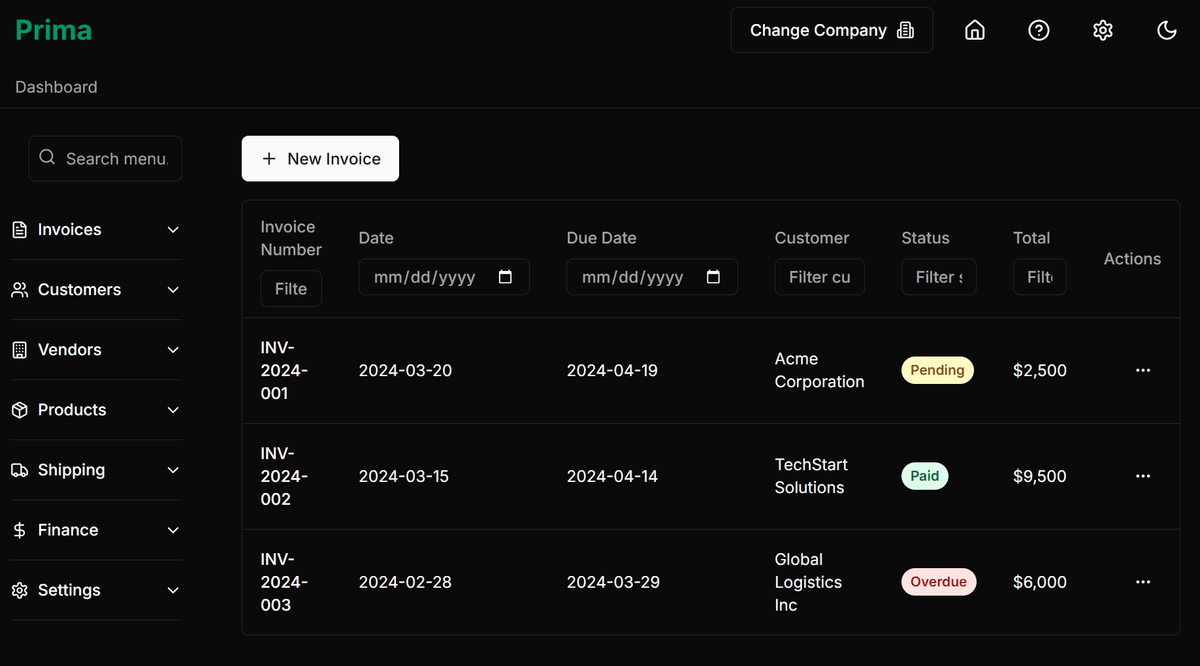Expand the sidebar Settings menu chevron

coord(173,590)
